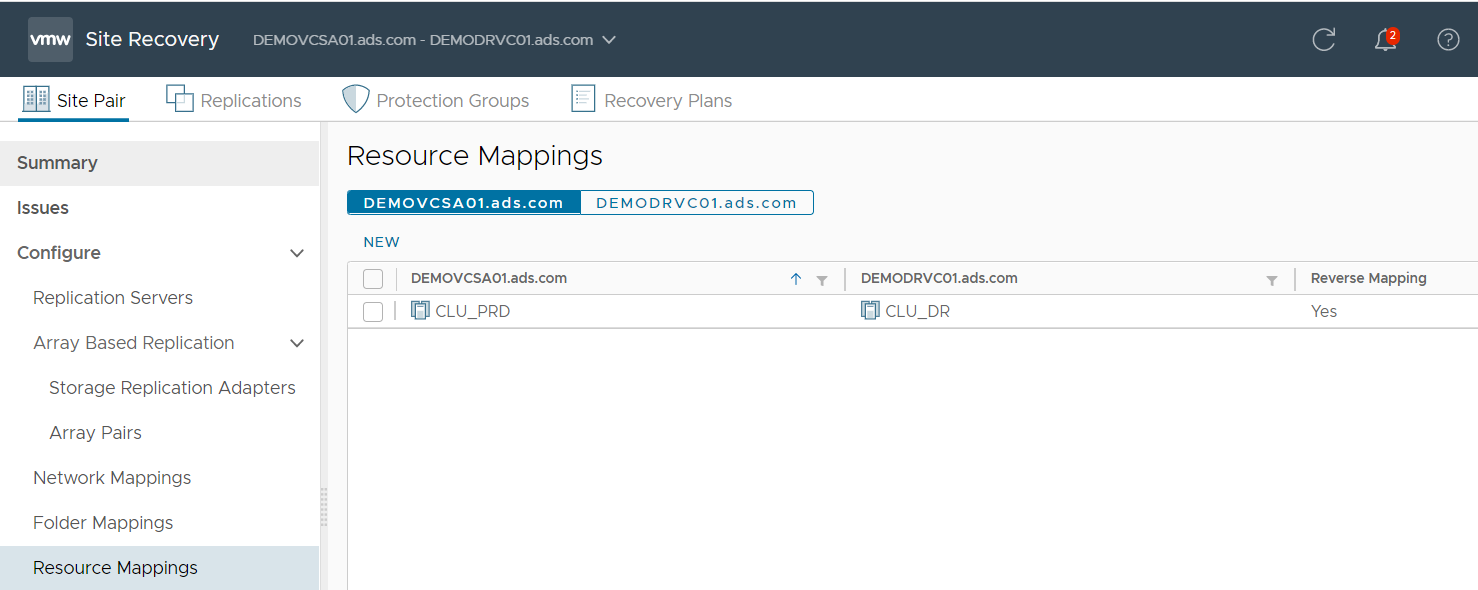
Task: Click the Configure label in sidebar
Action: [59, 253]
